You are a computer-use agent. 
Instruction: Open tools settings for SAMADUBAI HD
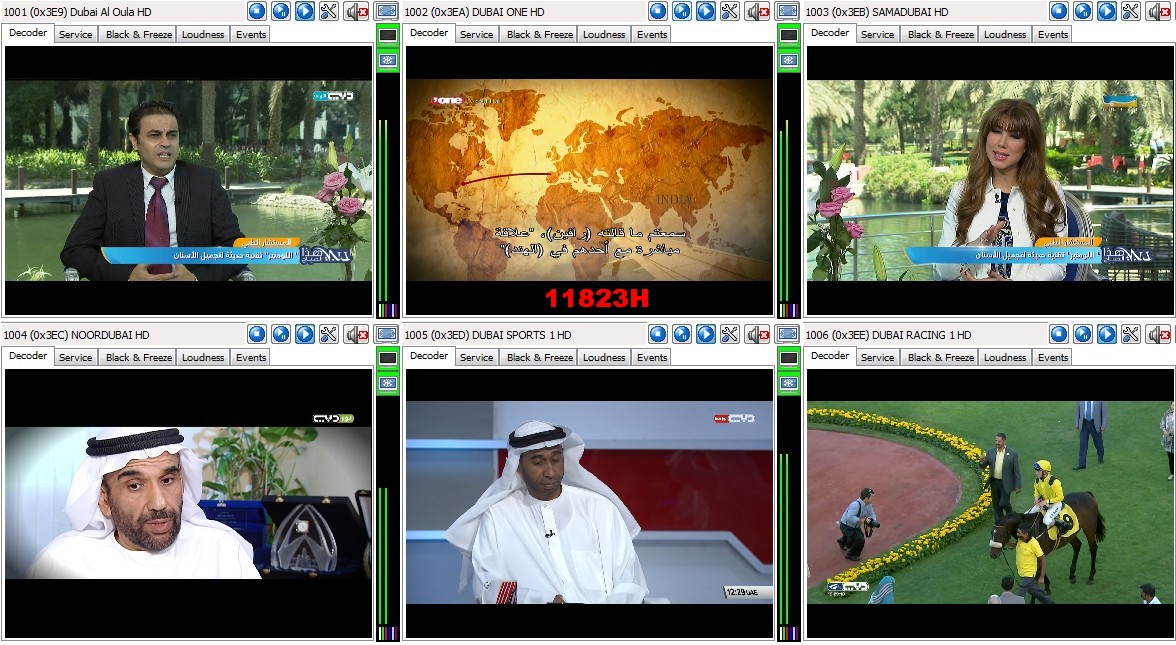pyautogui.click(x=1131, y=11)
